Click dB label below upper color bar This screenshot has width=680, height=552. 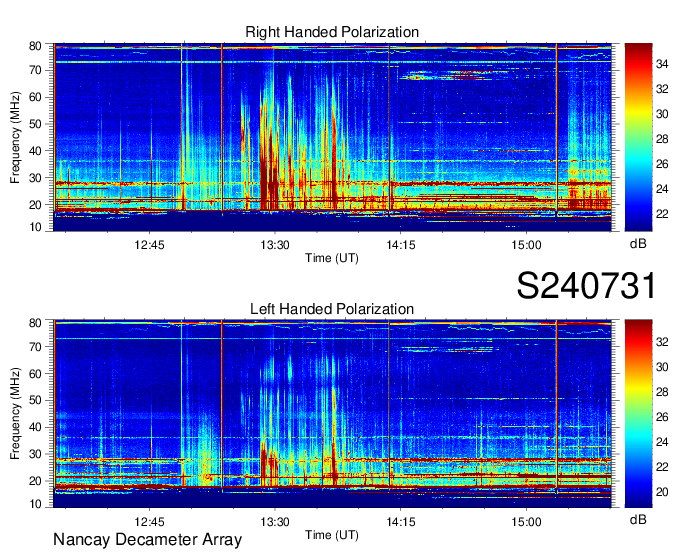point(638,244)
